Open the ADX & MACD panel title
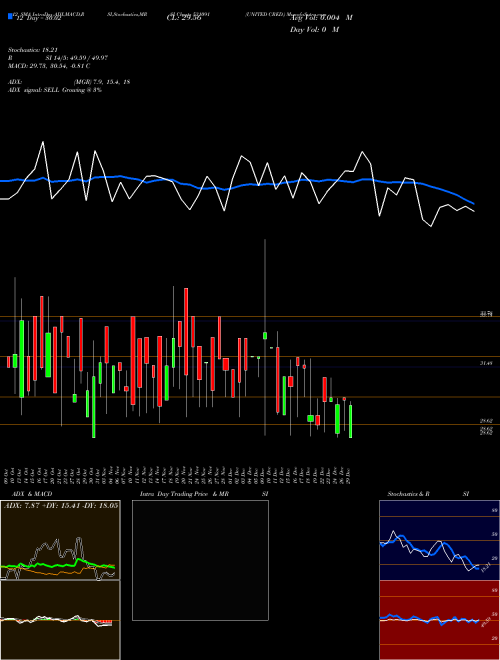Viewport: 500px width, 660px height. click(x=32, y=494)
